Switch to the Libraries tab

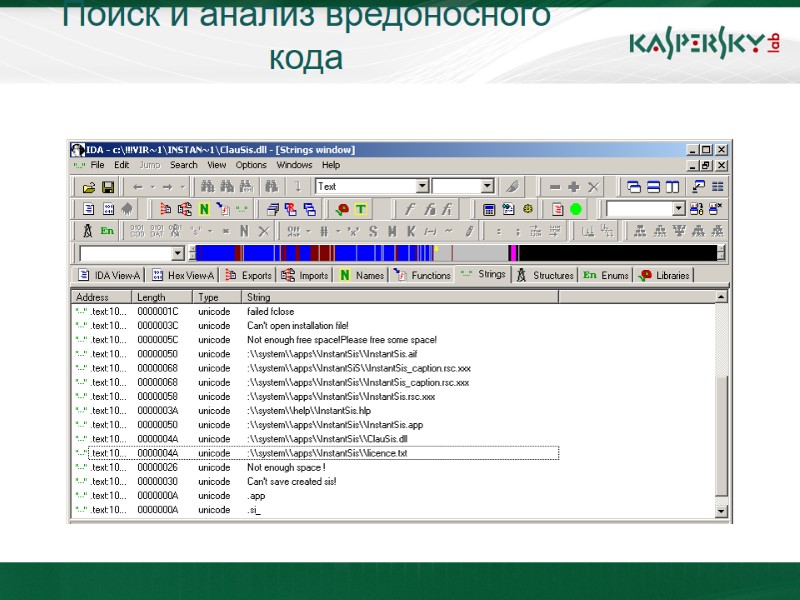click(664, 275)
